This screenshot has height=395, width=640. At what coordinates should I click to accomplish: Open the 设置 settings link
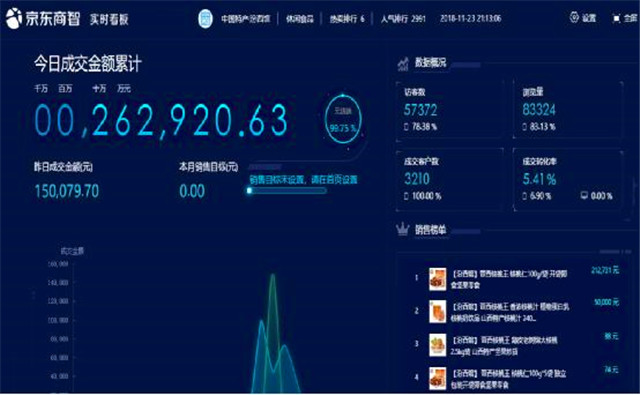click(x=589, y=18)
